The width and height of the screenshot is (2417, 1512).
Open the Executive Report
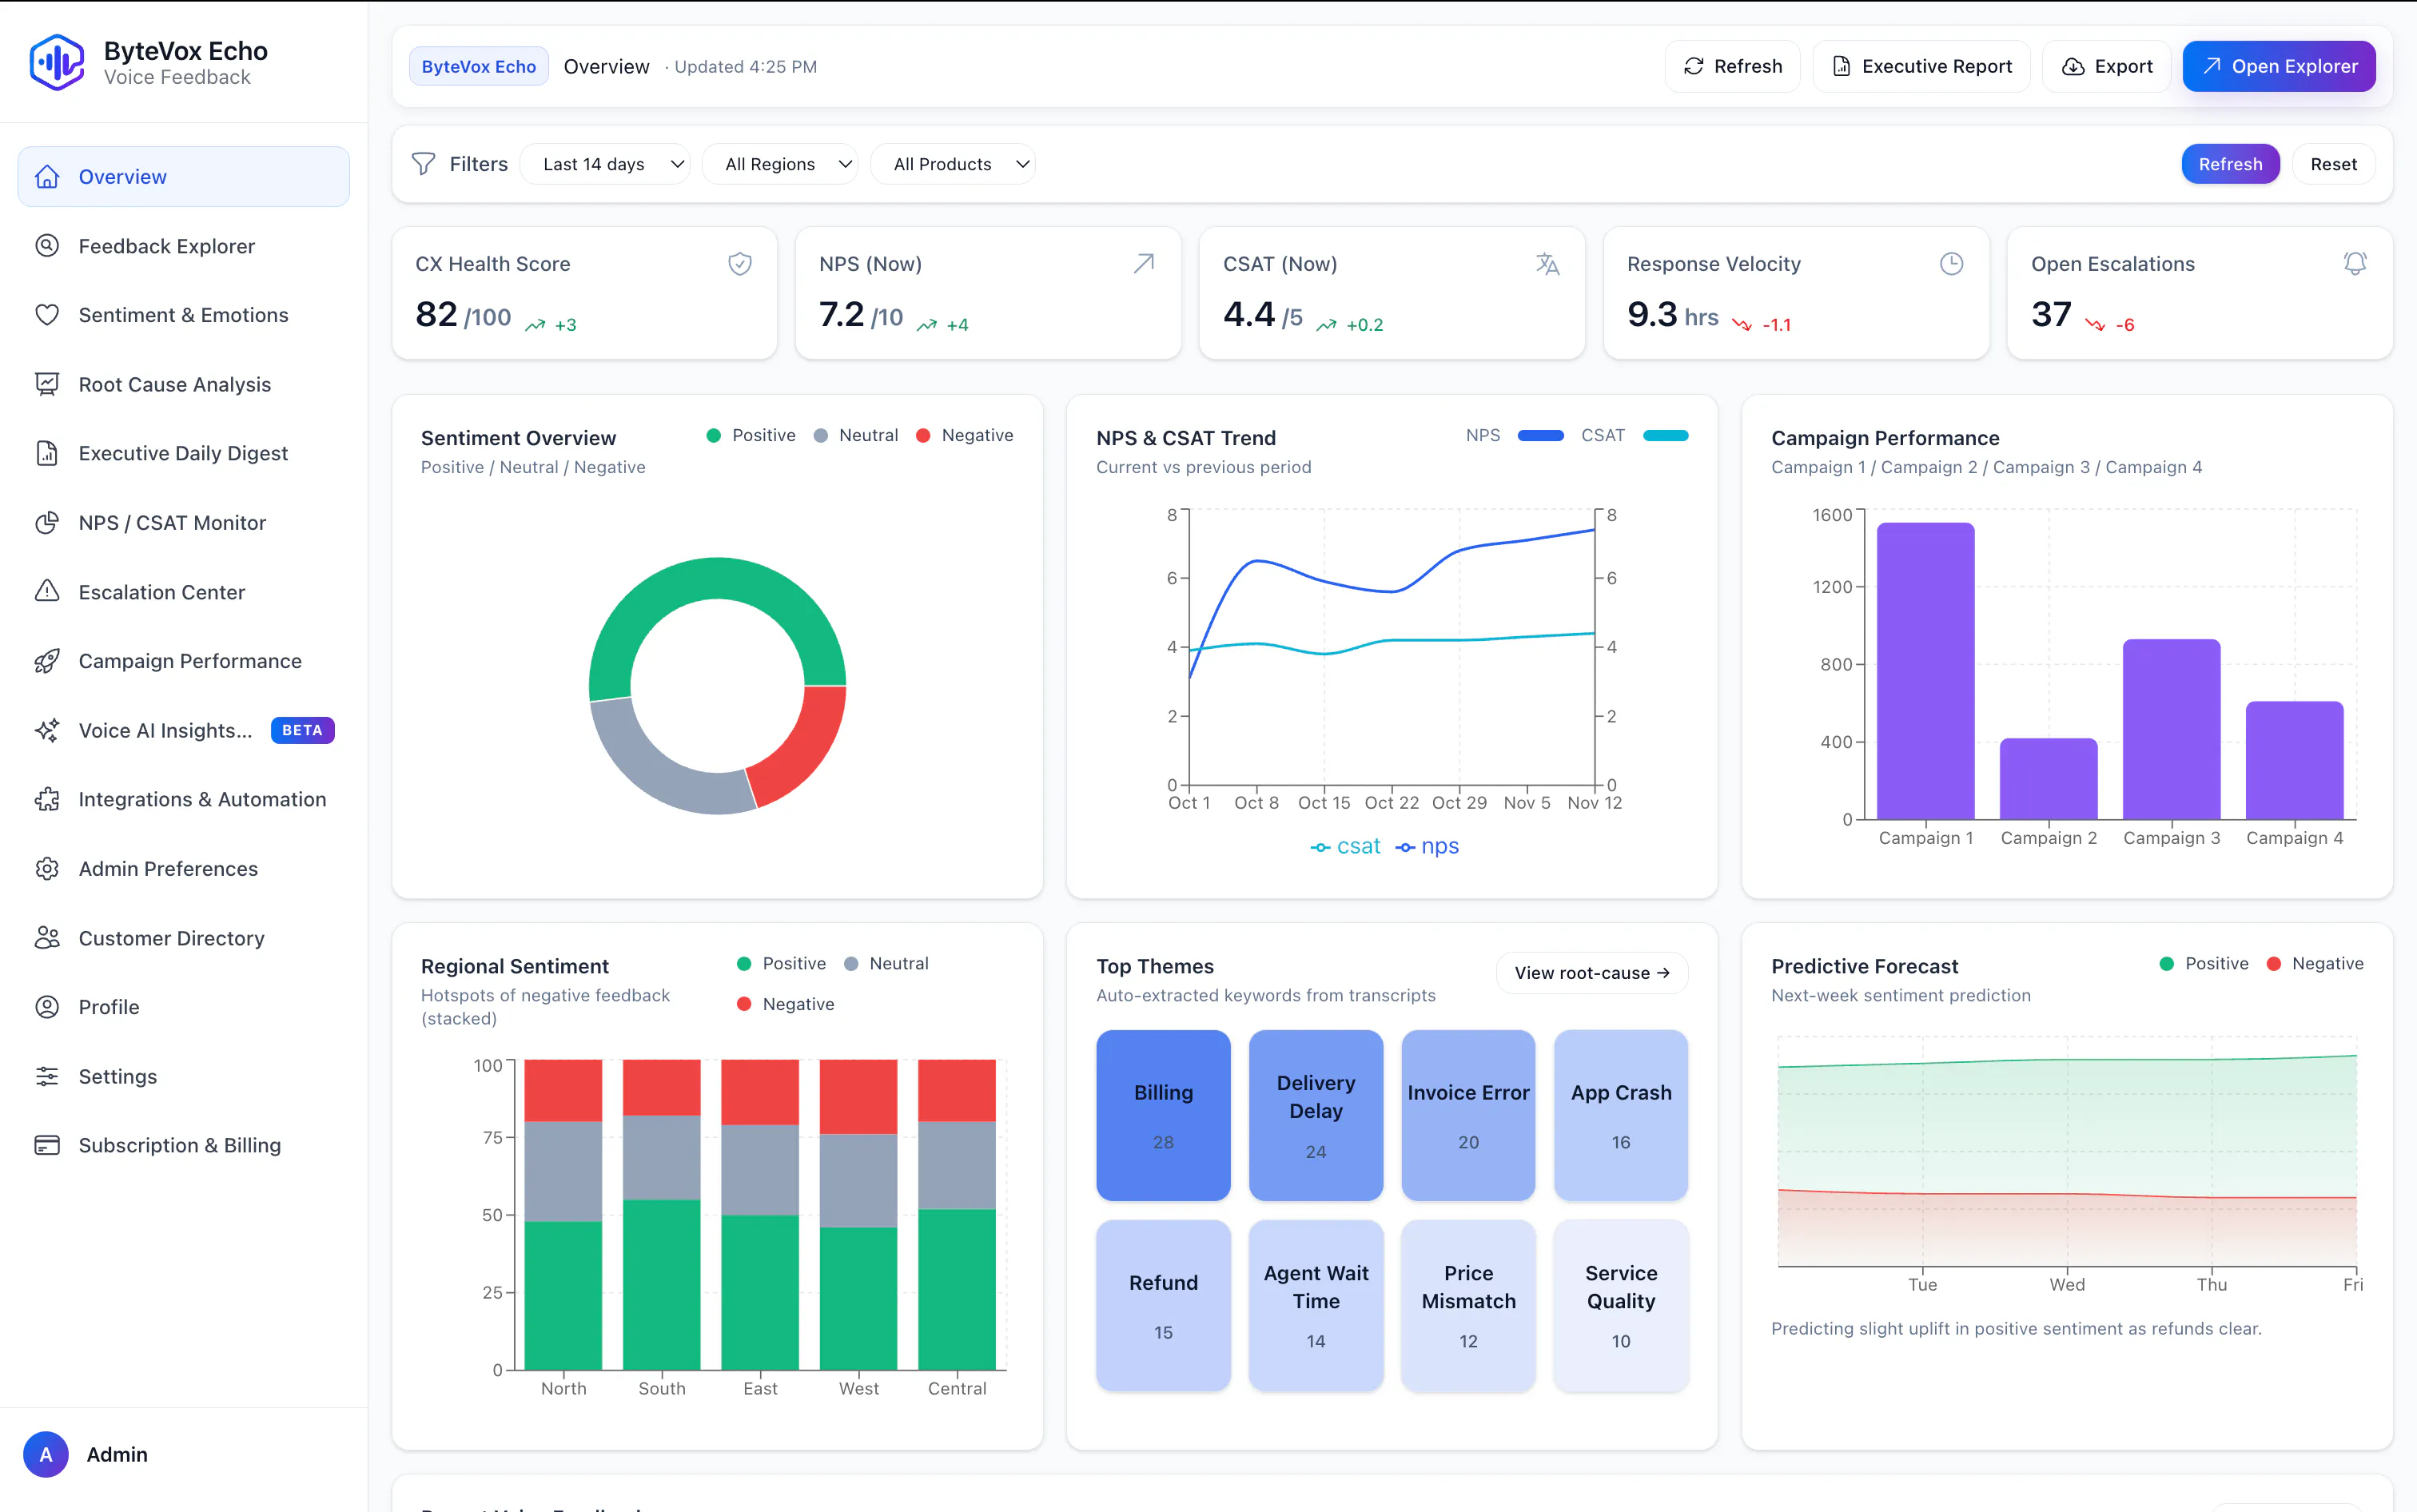click(1921, 66)
